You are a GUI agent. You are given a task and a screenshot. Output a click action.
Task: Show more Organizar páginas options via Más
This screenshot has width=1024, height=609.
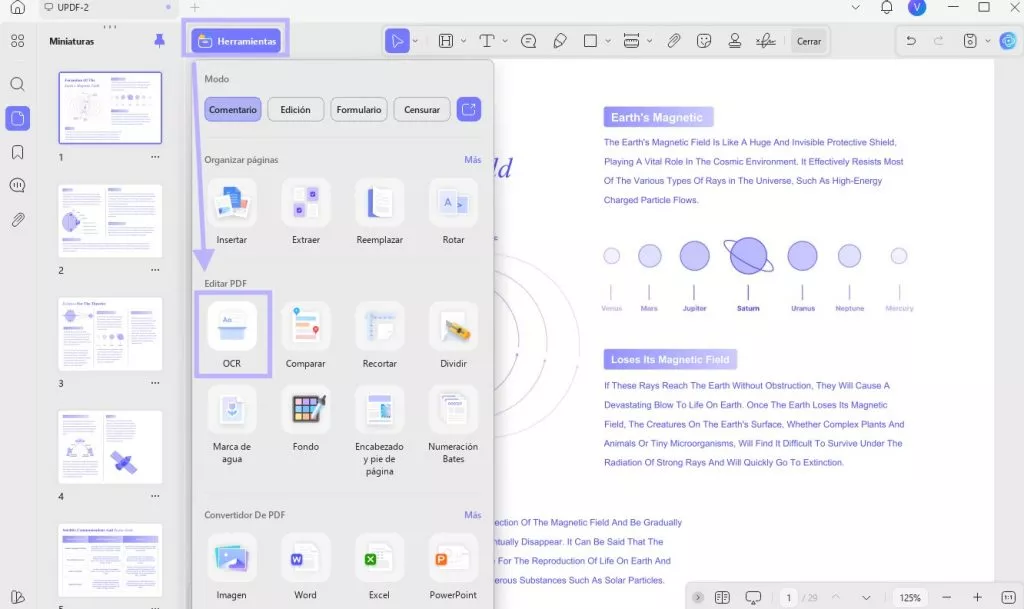pyautogui.click(x=473, y=160)
